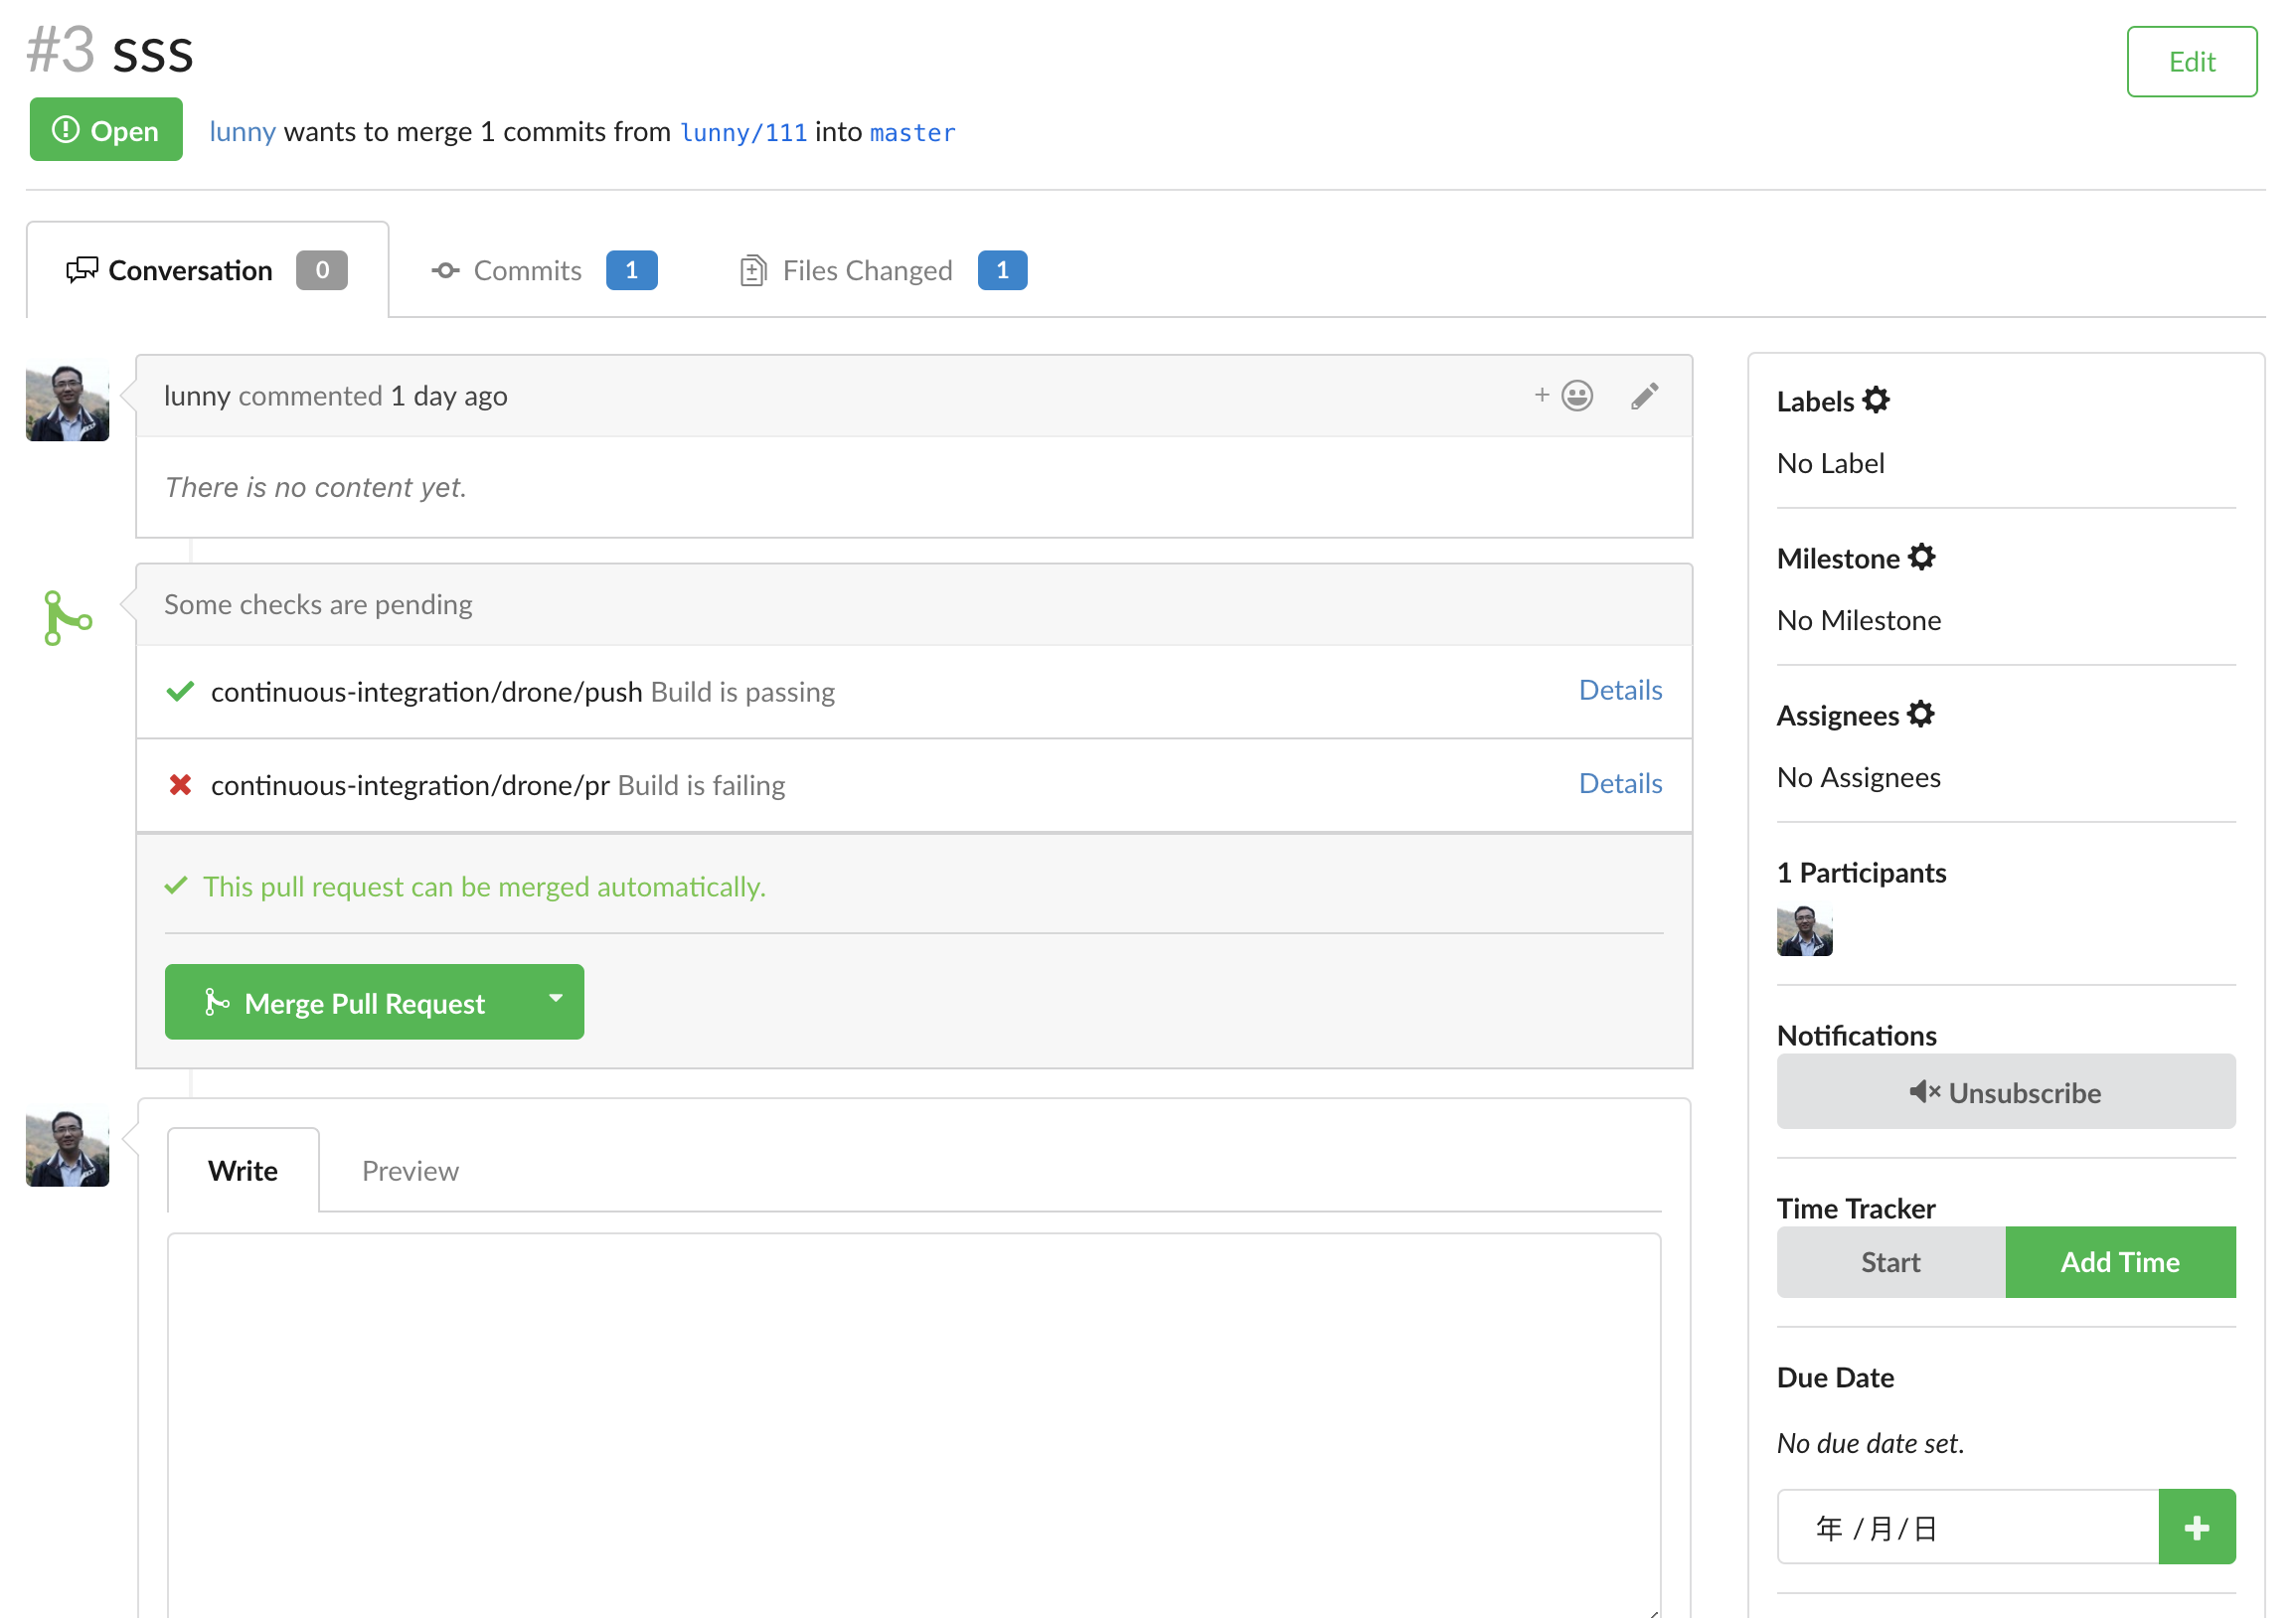Click the due date plus button
This screenshot has height=1618, width=2296.
click(x=2200, y=1526)
